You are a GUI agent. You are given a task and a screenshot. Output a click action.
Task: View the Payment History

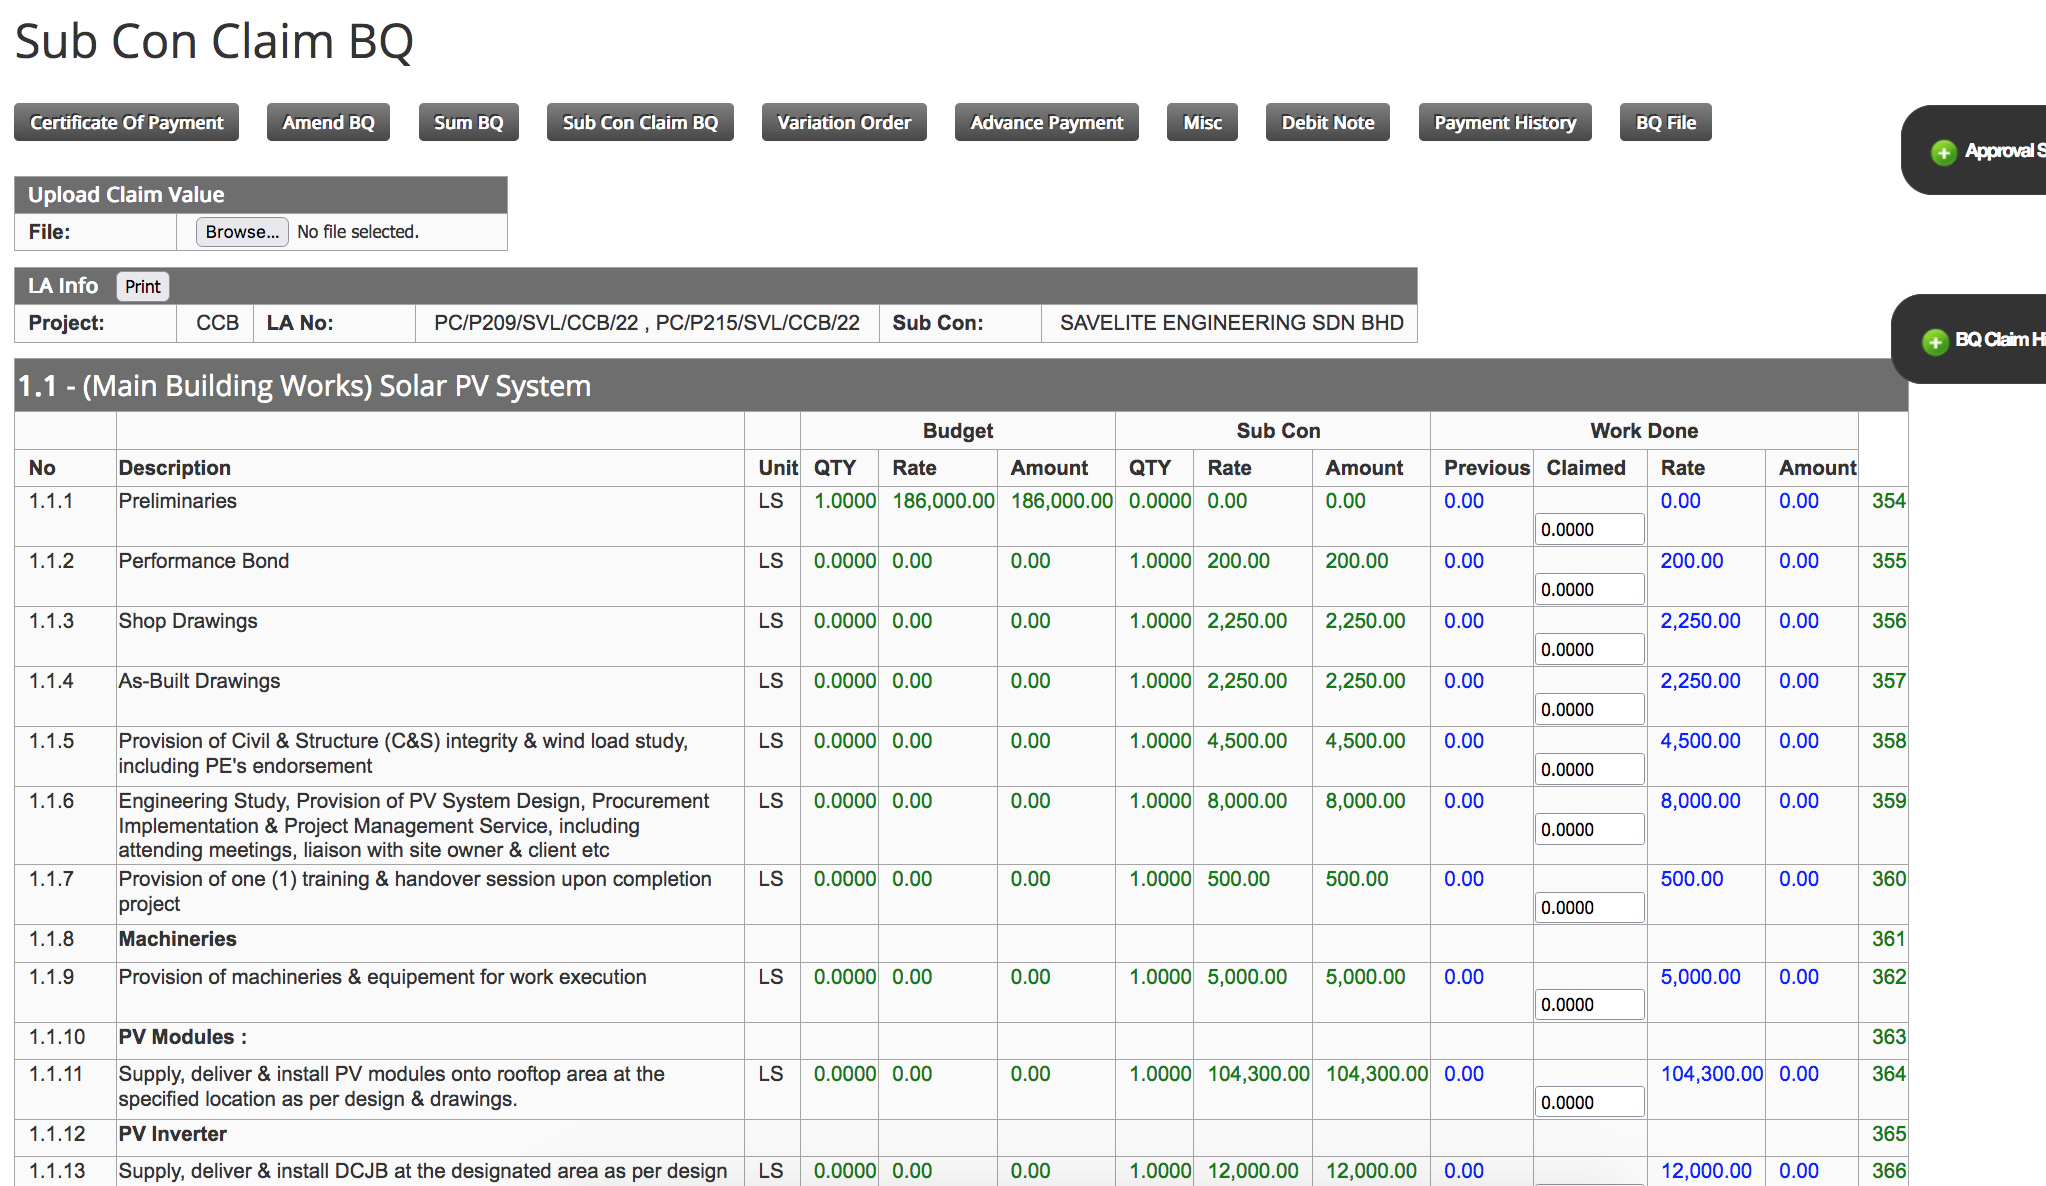tap(1504, 122)
